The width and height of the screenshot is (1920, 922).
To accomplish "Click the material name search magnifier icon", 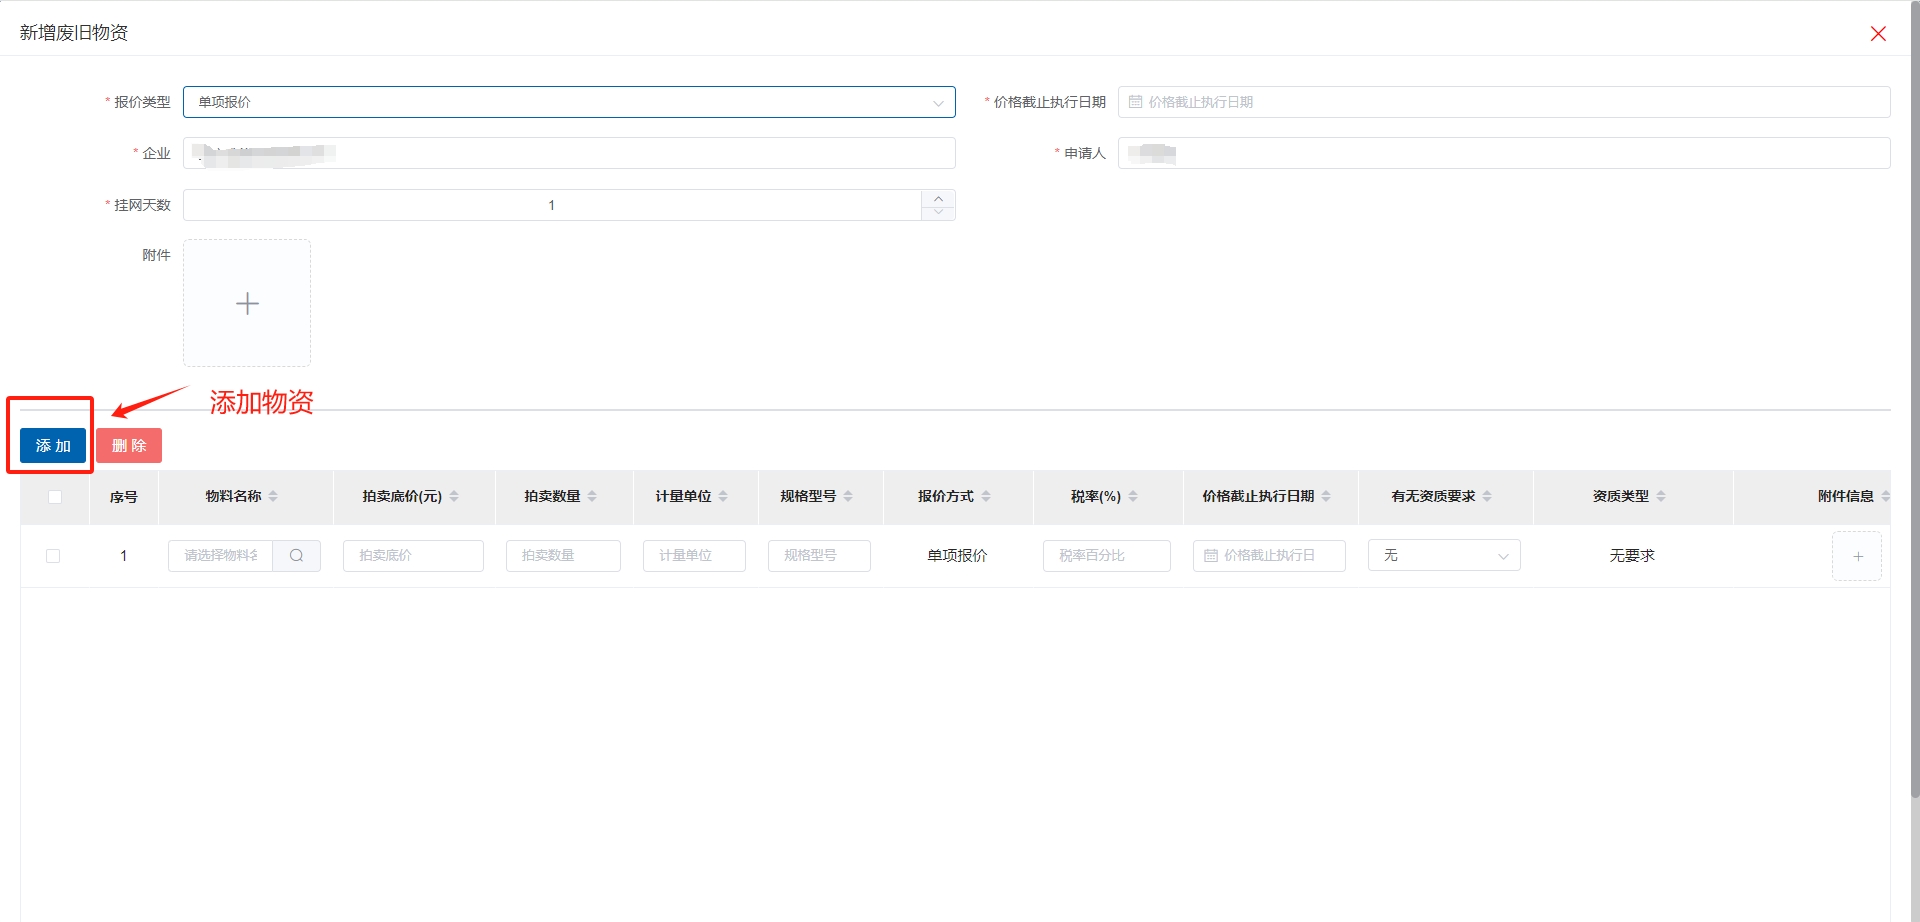I will tap(296, 556).
